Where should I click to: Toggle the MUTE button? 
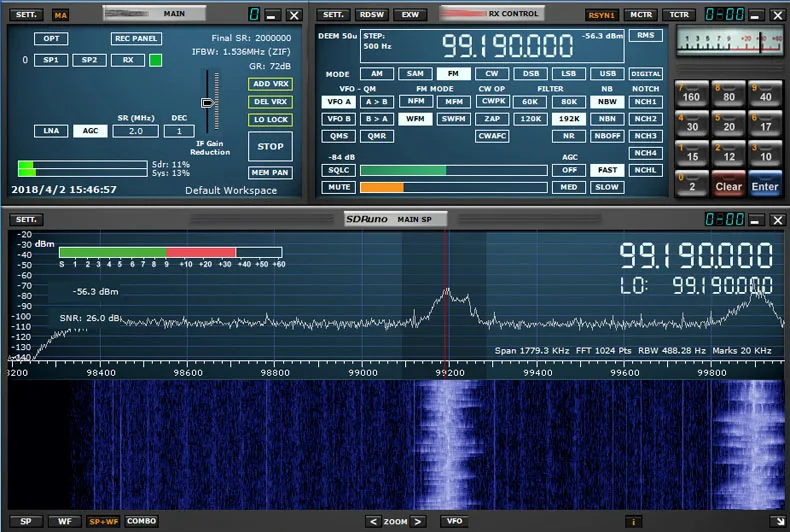339,187
